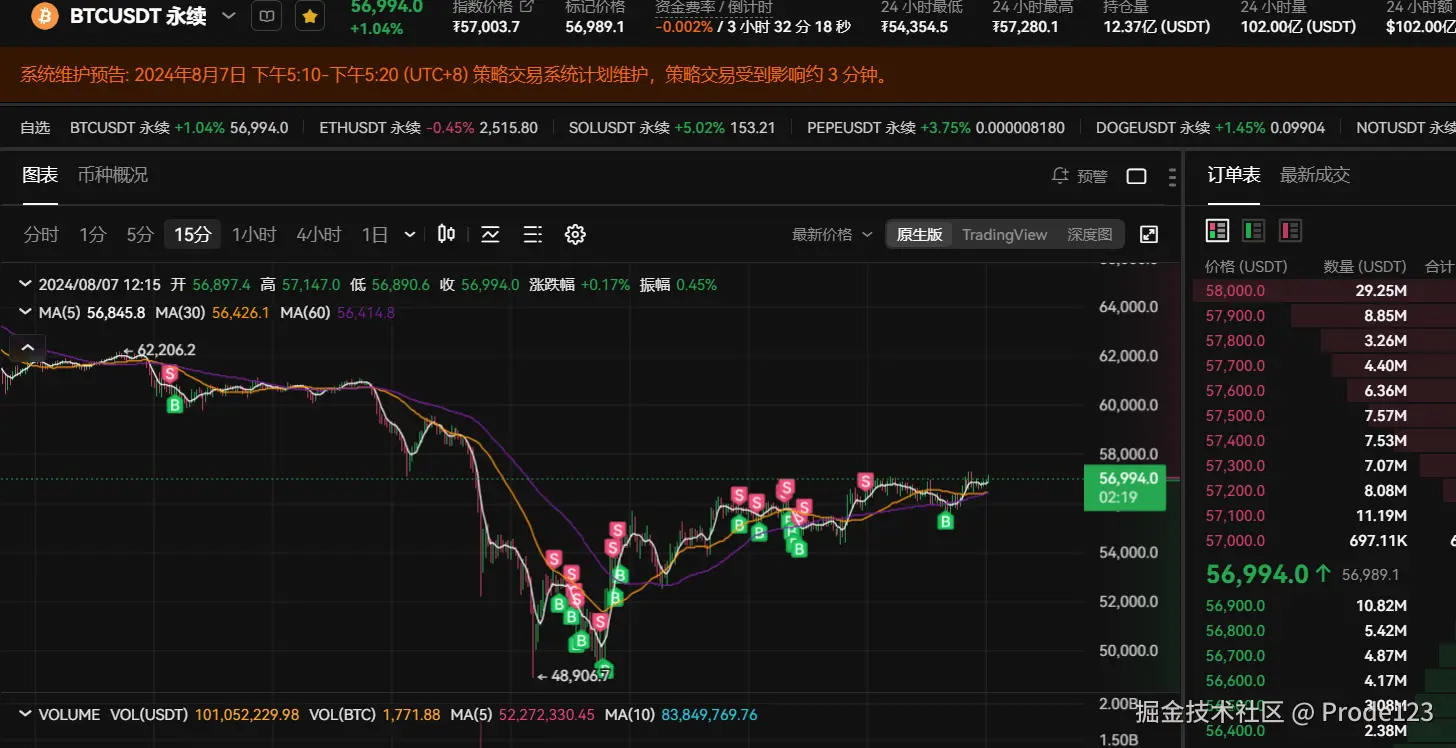Click the MA(30) 56,426.1 indicator label
1456x748 pixels.
pyautogui.click(x=213, y=313)
